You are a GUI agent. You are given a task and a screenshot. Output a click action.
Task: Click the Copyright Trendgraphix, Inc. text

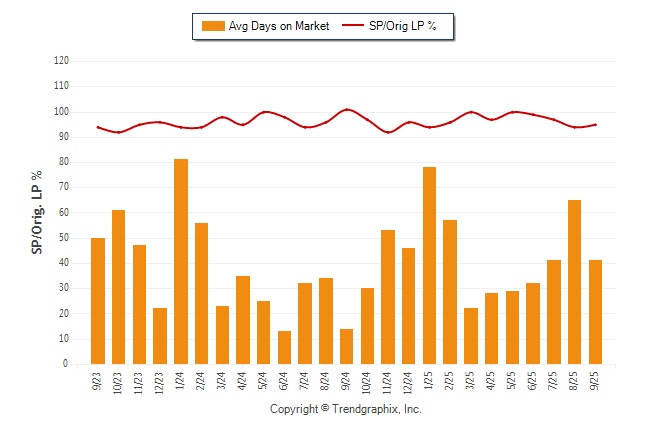click(x=346, y=409)
